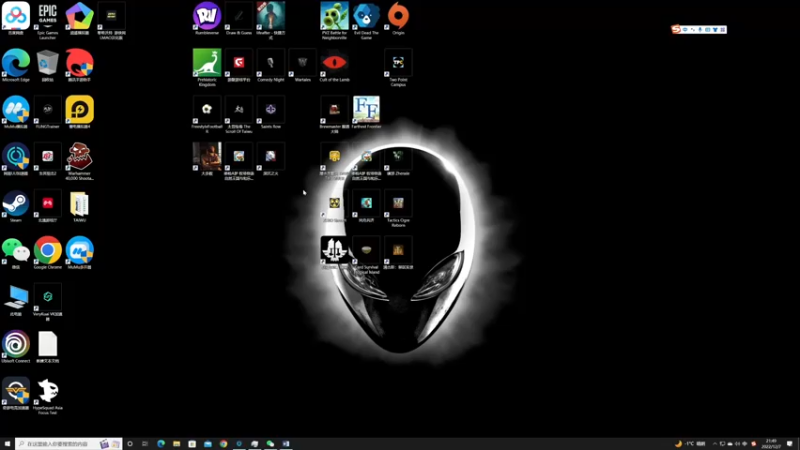800x450 pixels.
Task: Launch Microsoft Edge from the desktop
Action: click(x=16, y=65)
